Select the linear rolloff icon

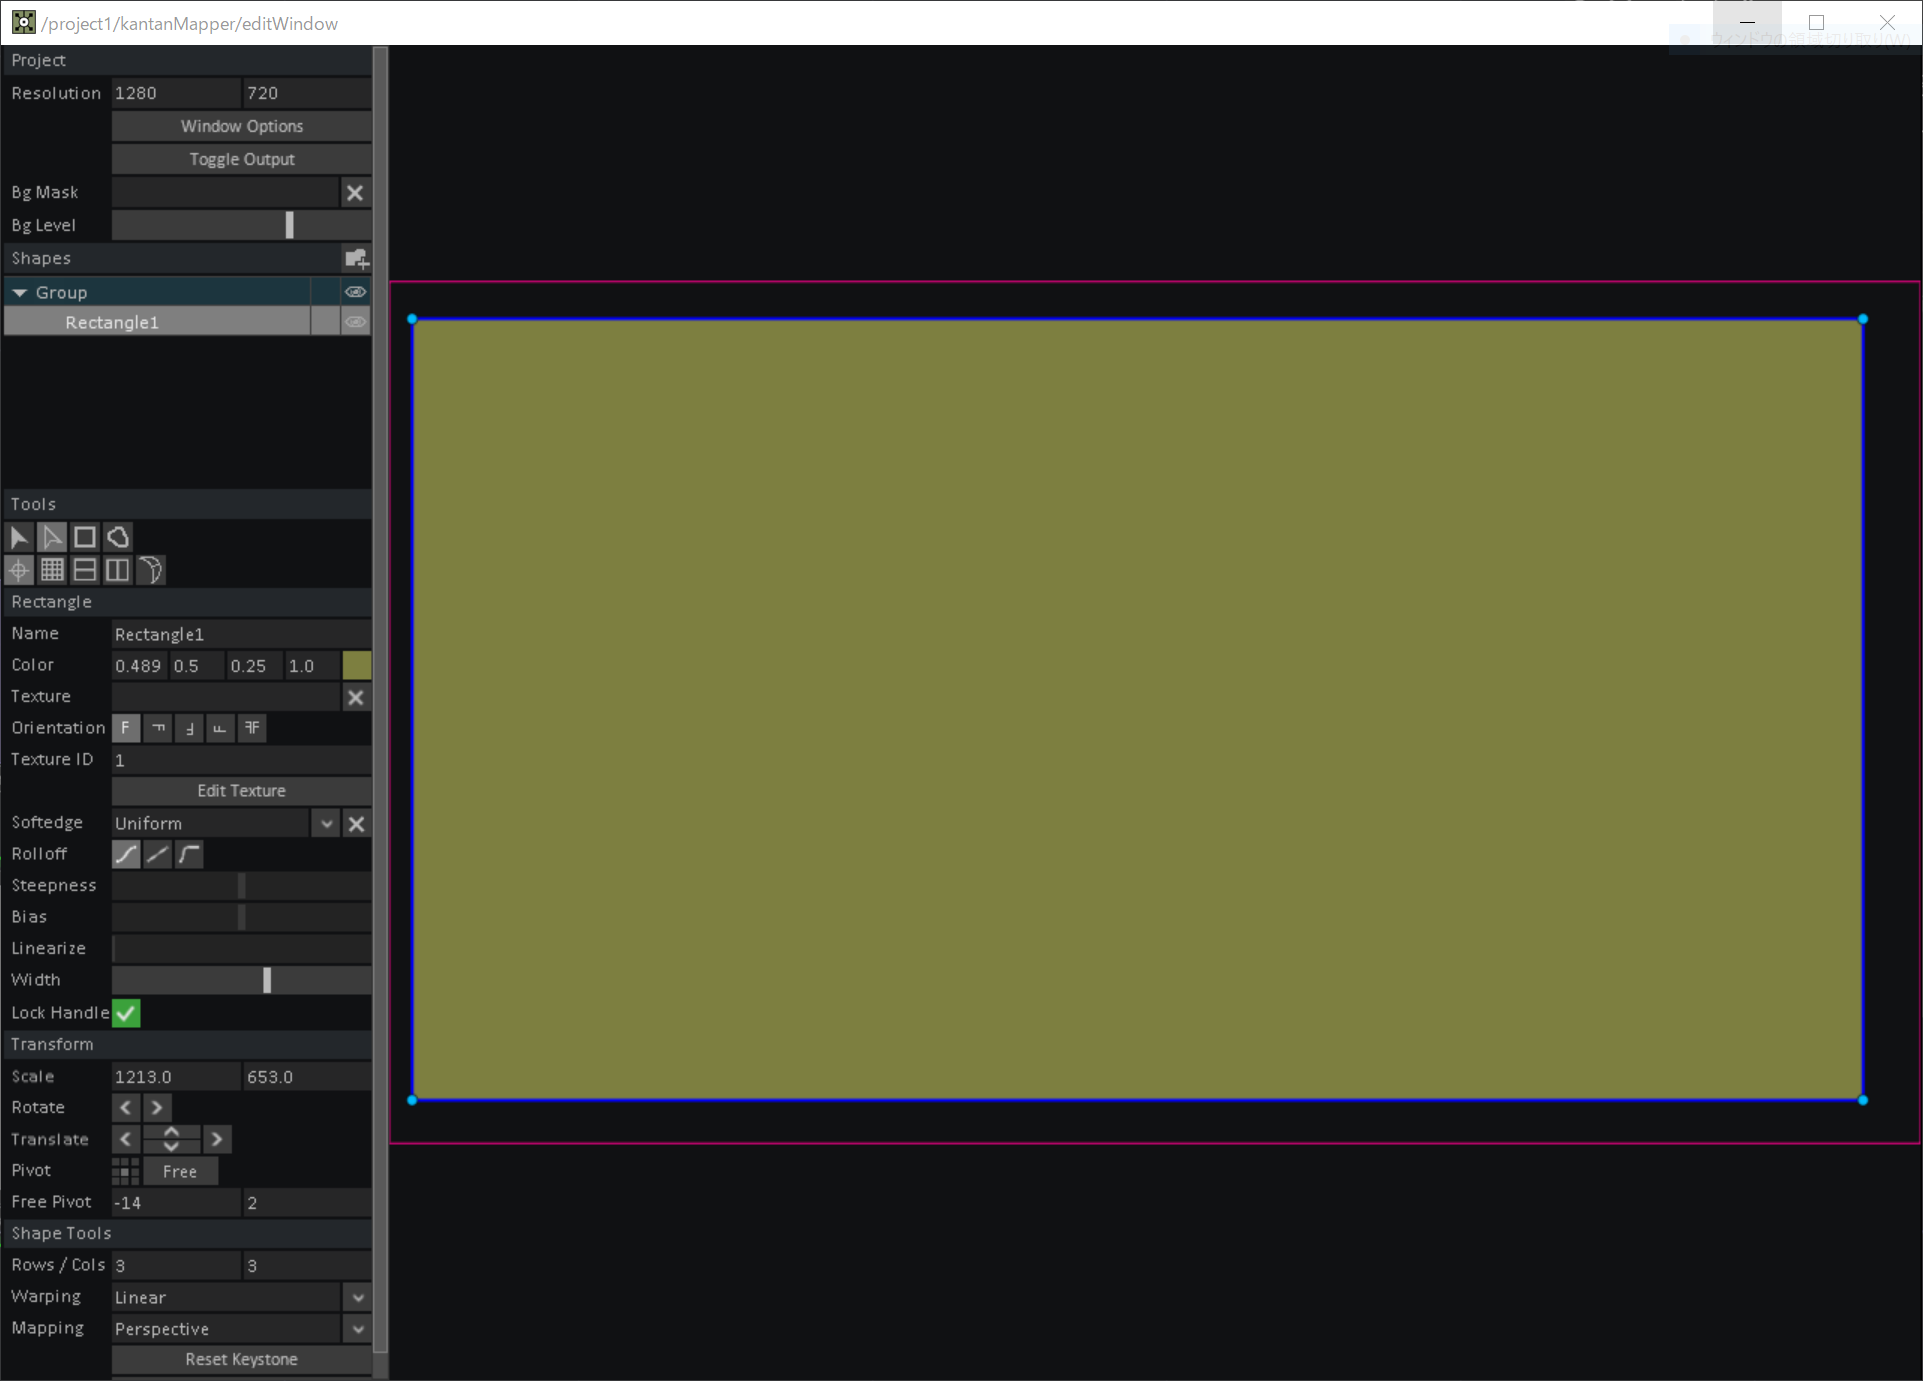coord(156,855)
